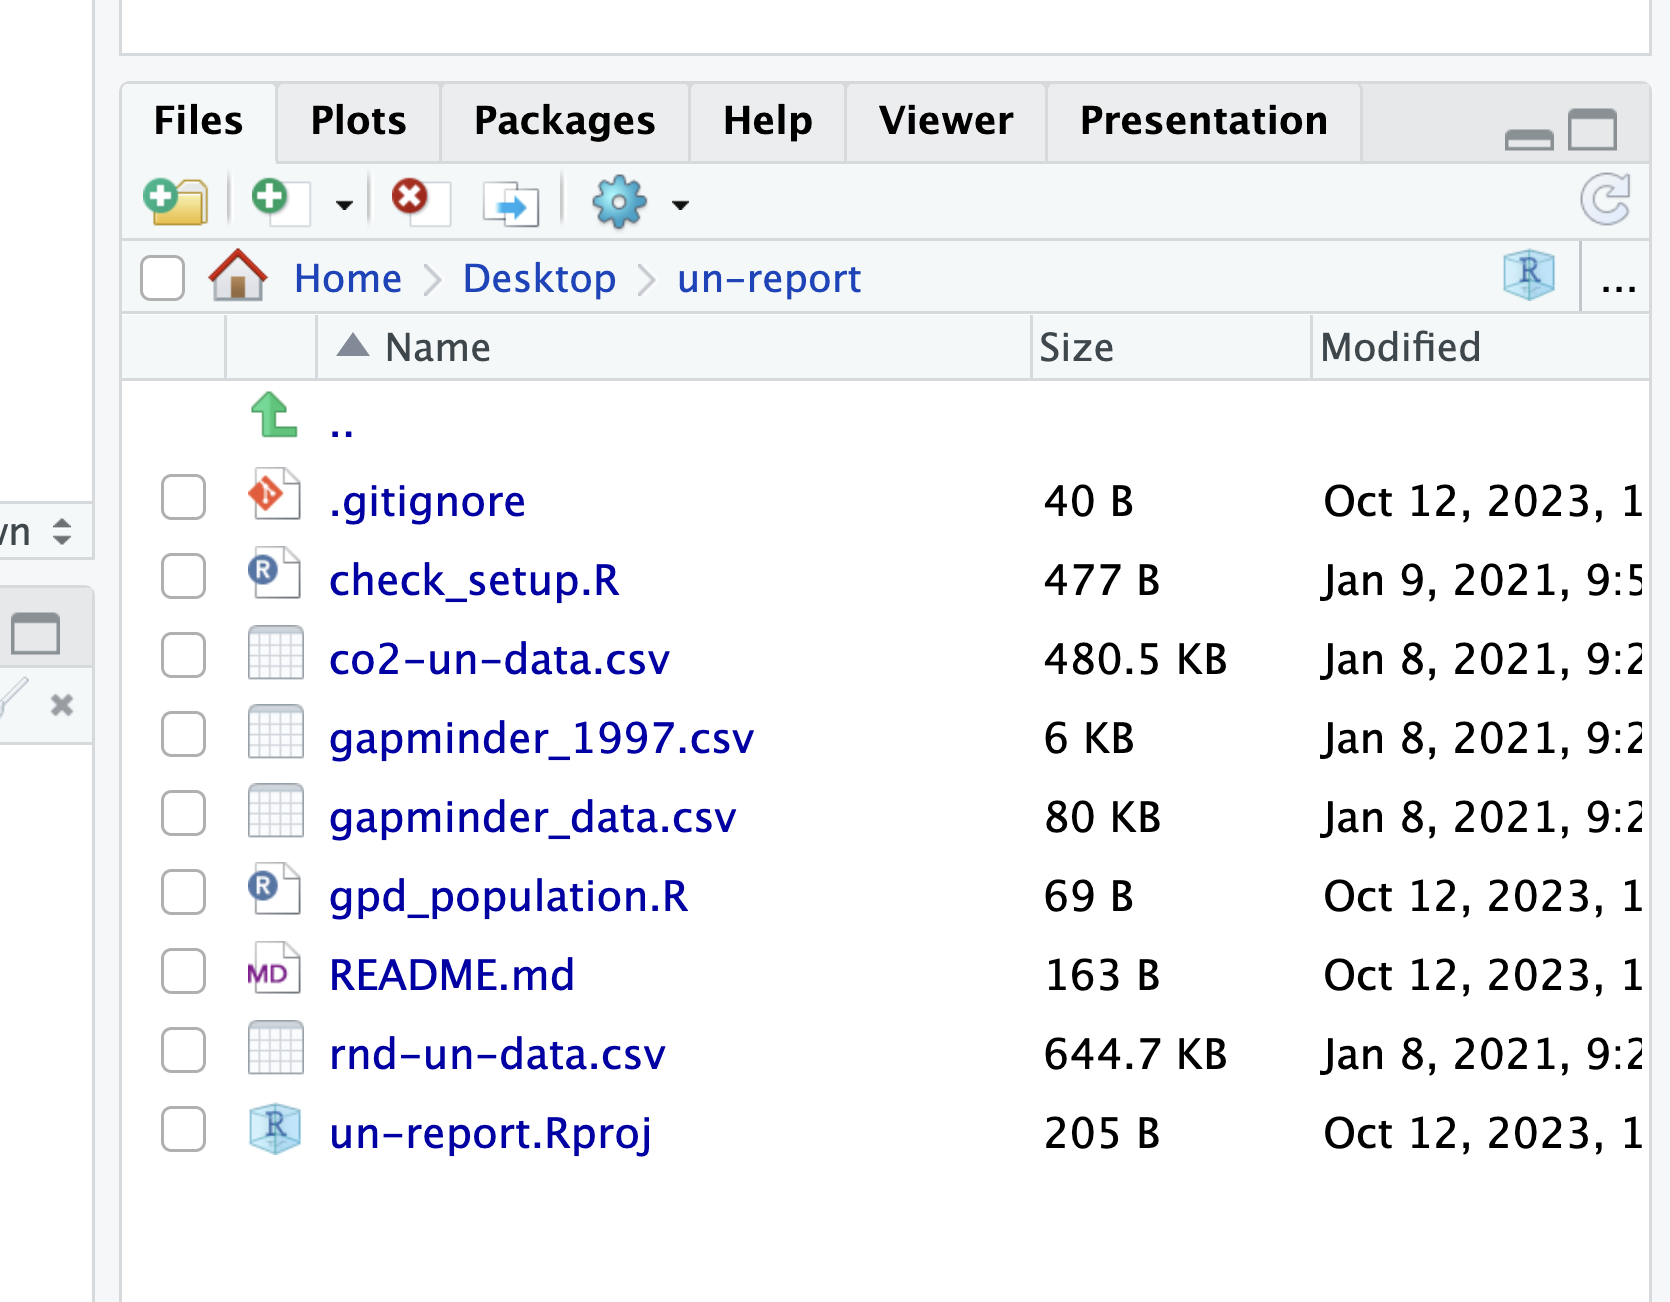Switch to the Packages tab

point(565,121)
